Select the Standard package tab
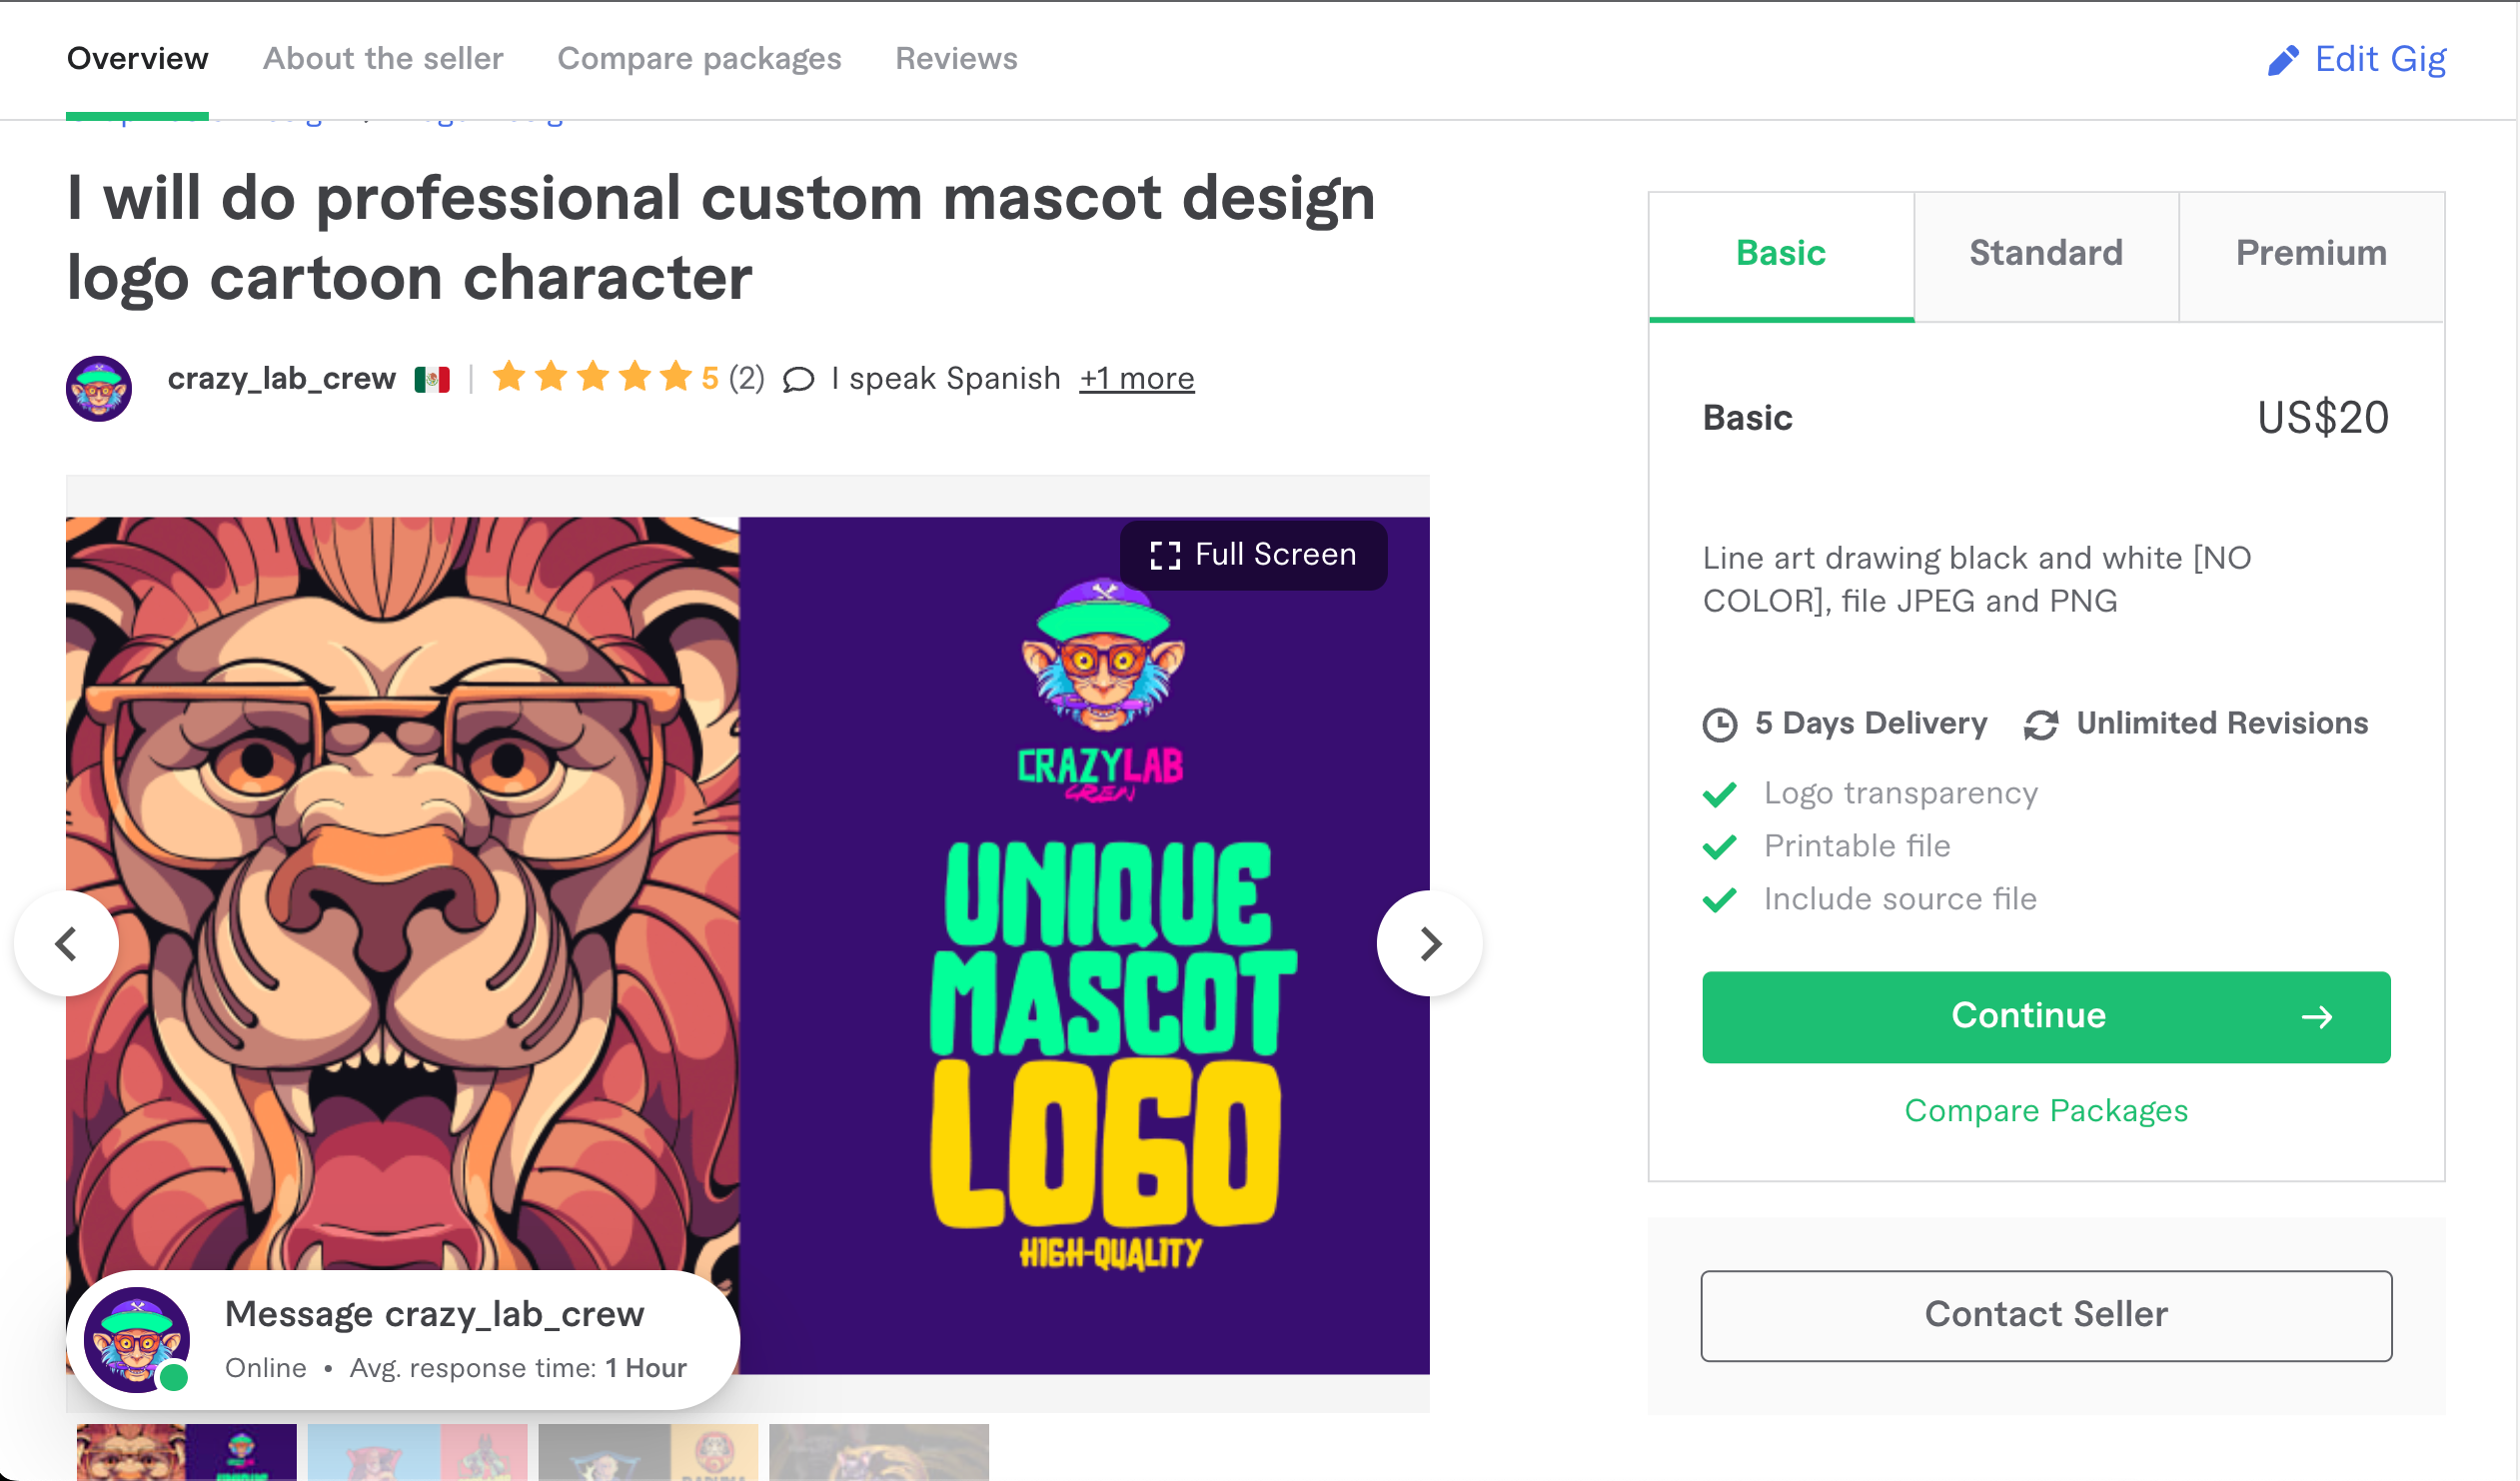The width and height of the screenshot is (2520, 1481). 2045,253
